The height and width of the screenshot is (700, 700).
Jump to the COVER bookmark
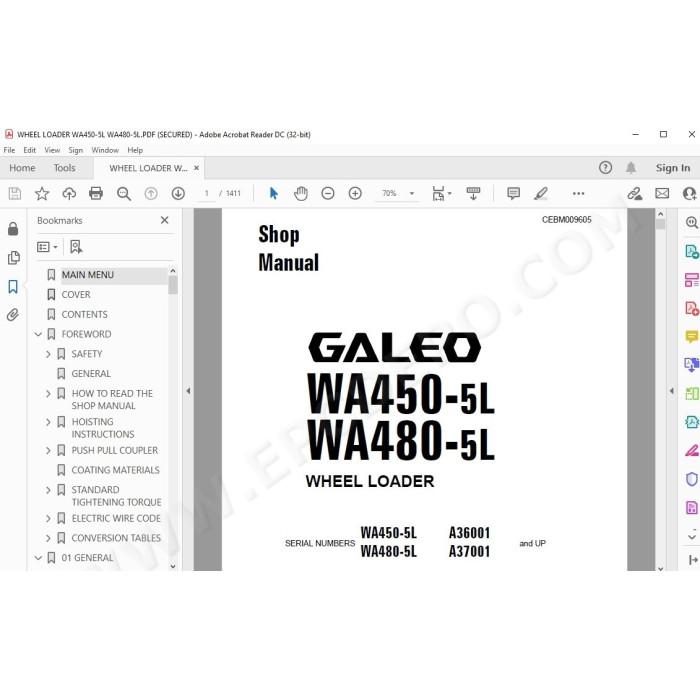[x=76, y=295]
